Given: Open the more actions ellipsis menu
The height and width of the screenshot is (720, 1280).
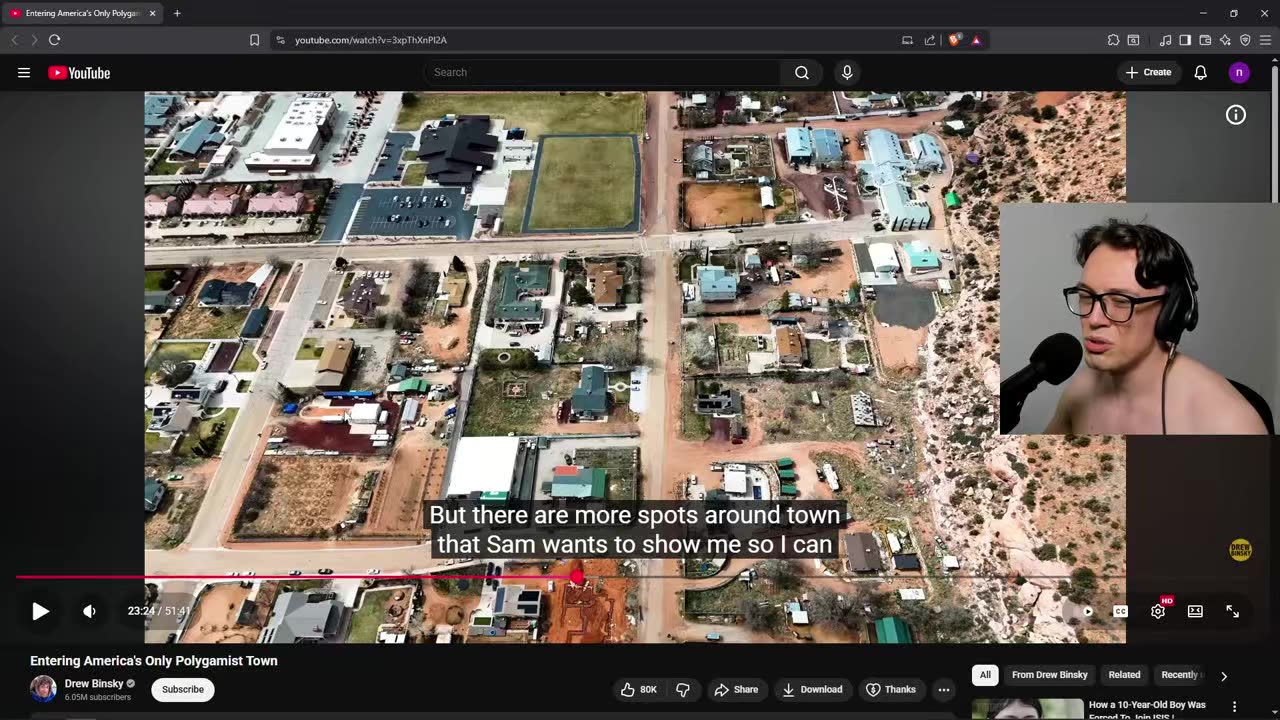Looking at the screenshot, I should click(x=944, y=689).
